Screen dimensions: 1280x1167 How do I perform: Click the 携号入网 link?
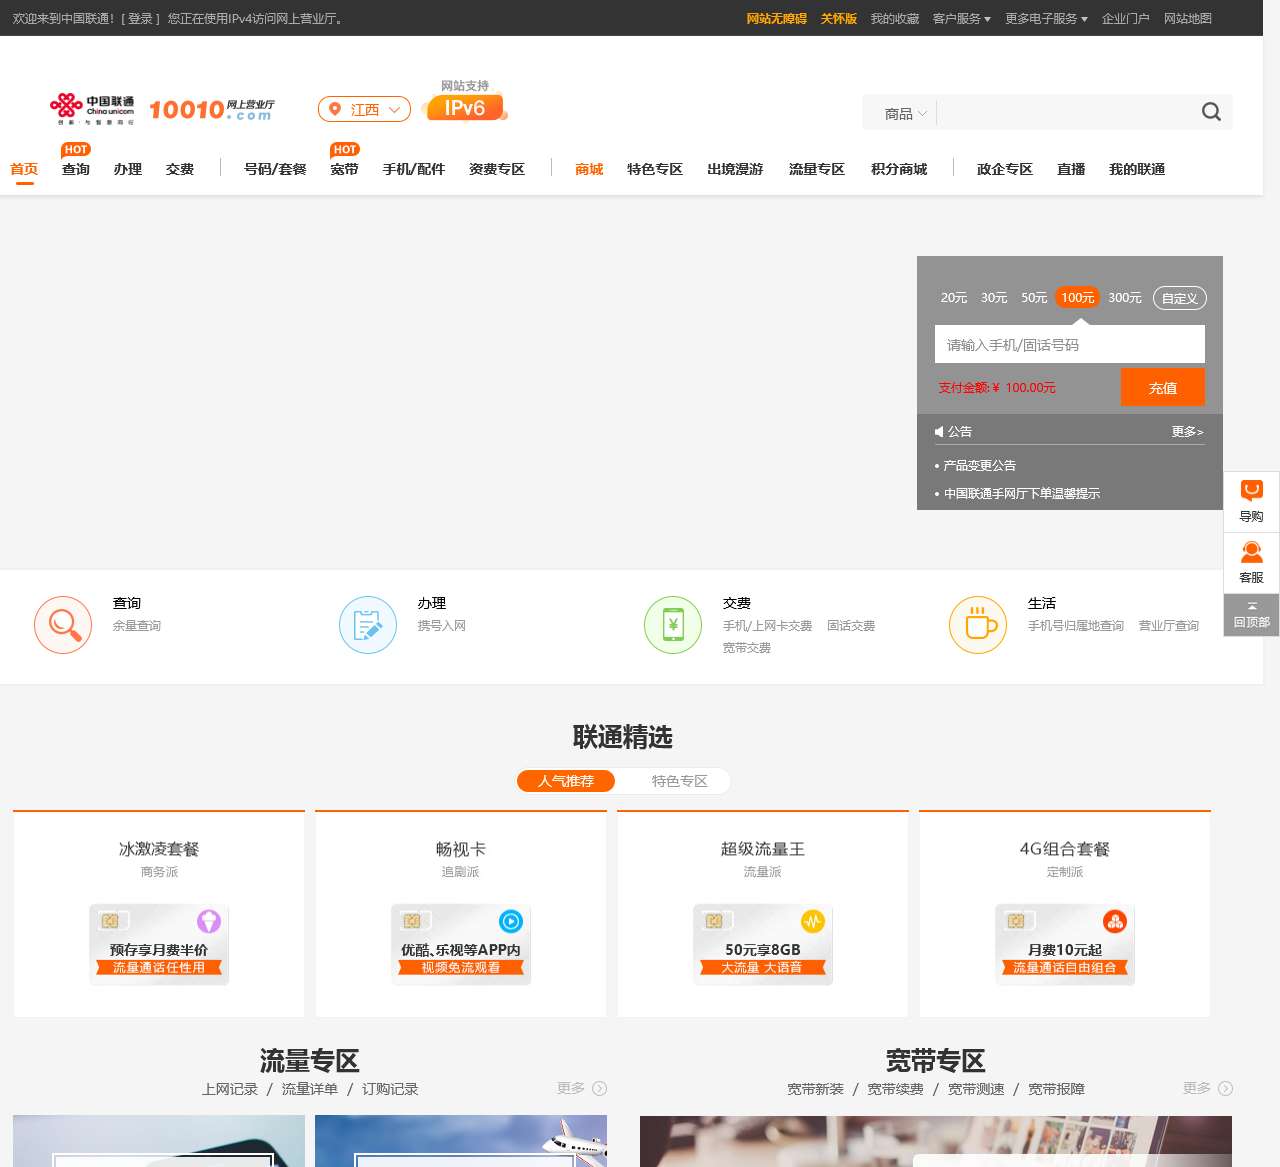[x=442, y=625]
